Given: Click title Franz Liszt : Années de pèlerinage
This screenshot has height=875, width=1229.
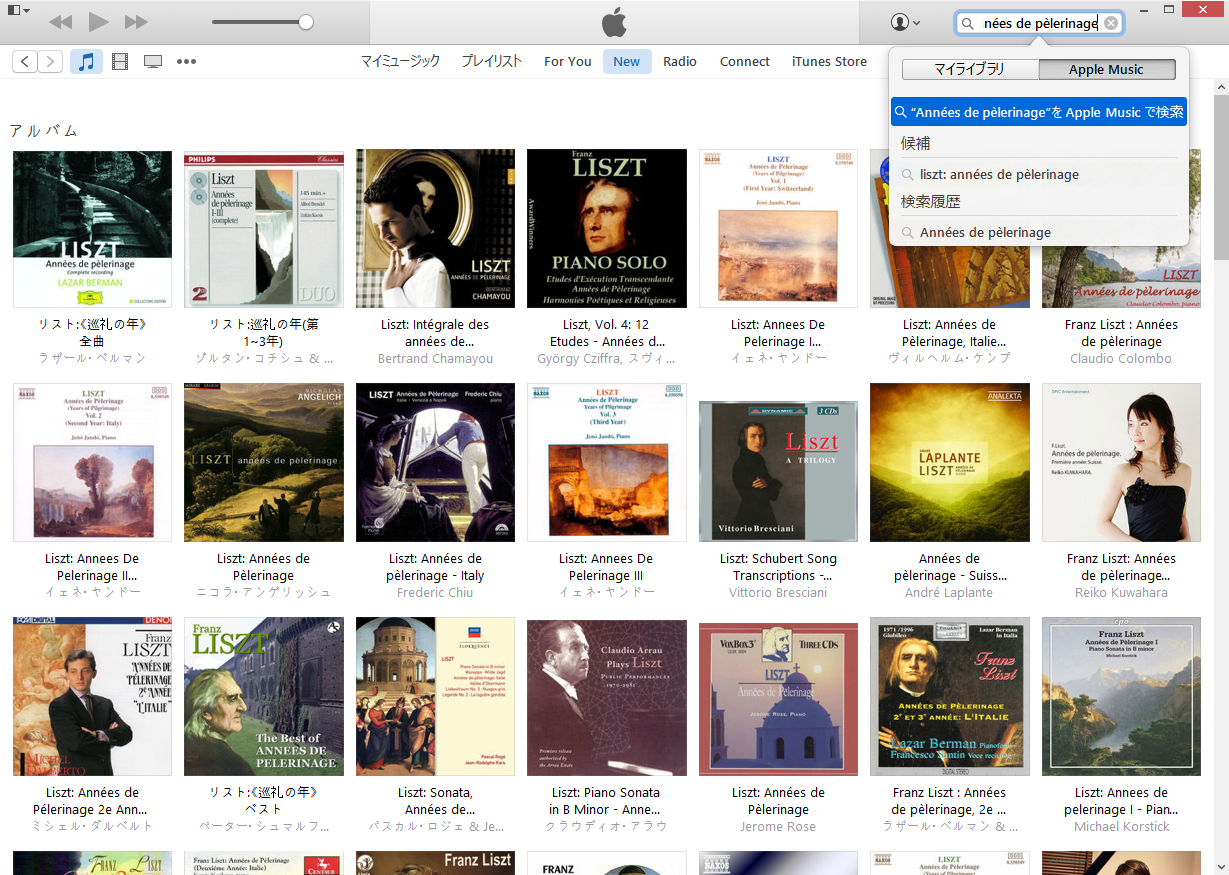Looking at the screenshot, I should (x=1121, y=333).
